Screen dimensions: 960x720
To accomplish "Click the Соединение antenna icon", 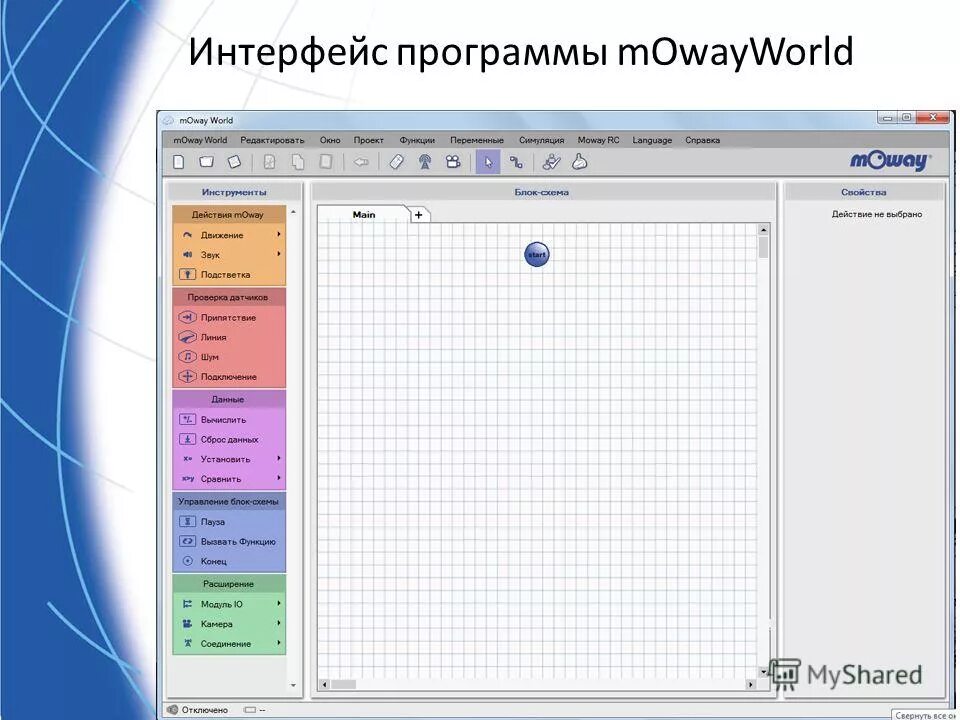I will 187,643.
